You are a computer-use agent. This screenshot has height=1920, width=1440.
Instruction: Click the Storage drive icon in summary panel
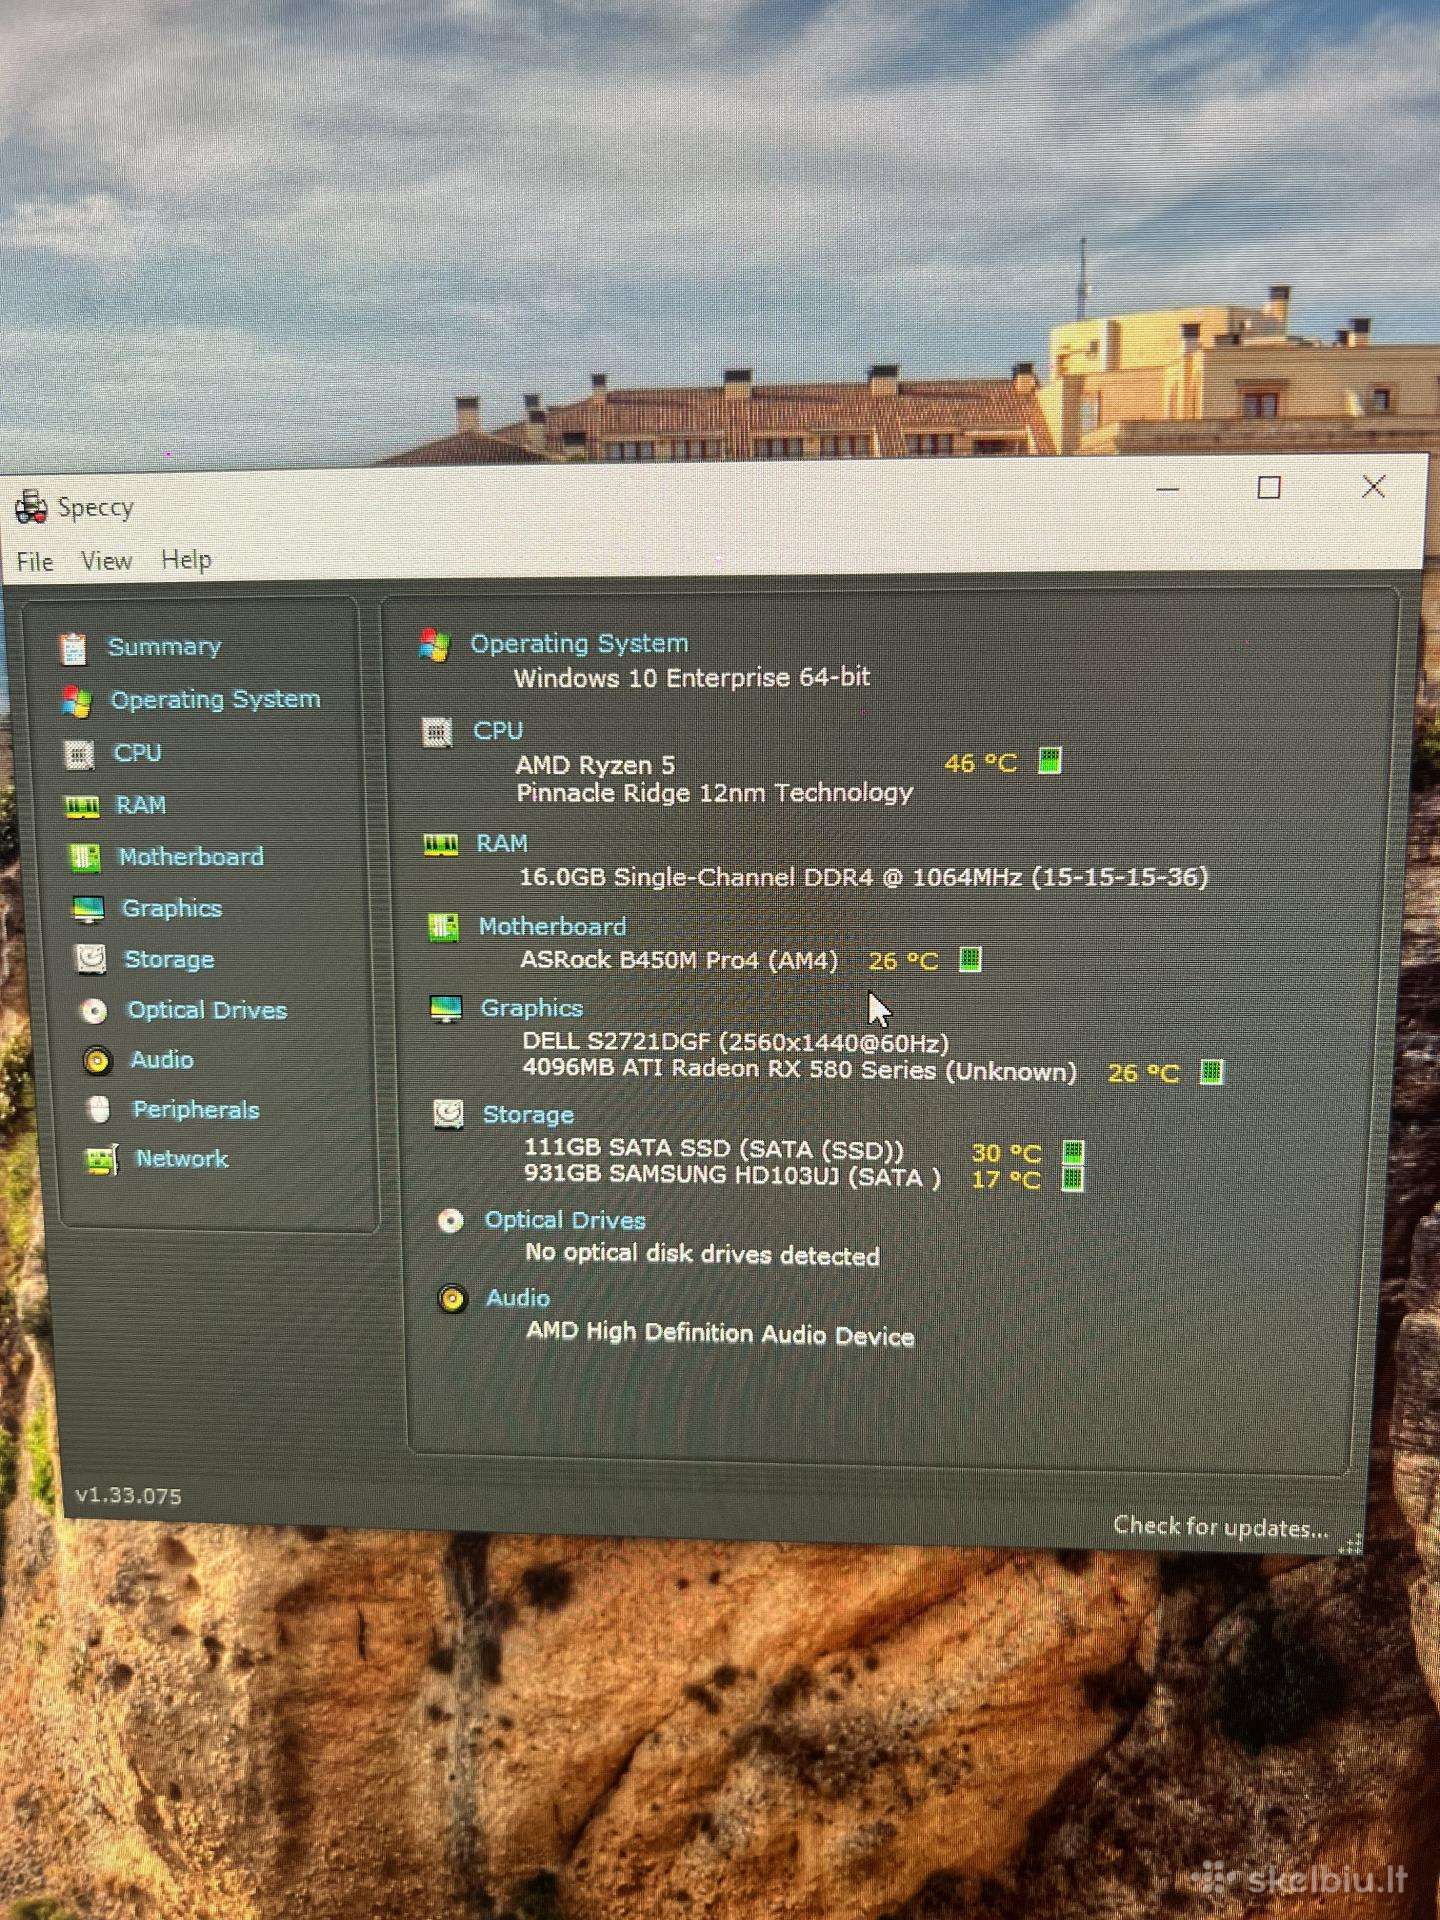[448, 1114]
